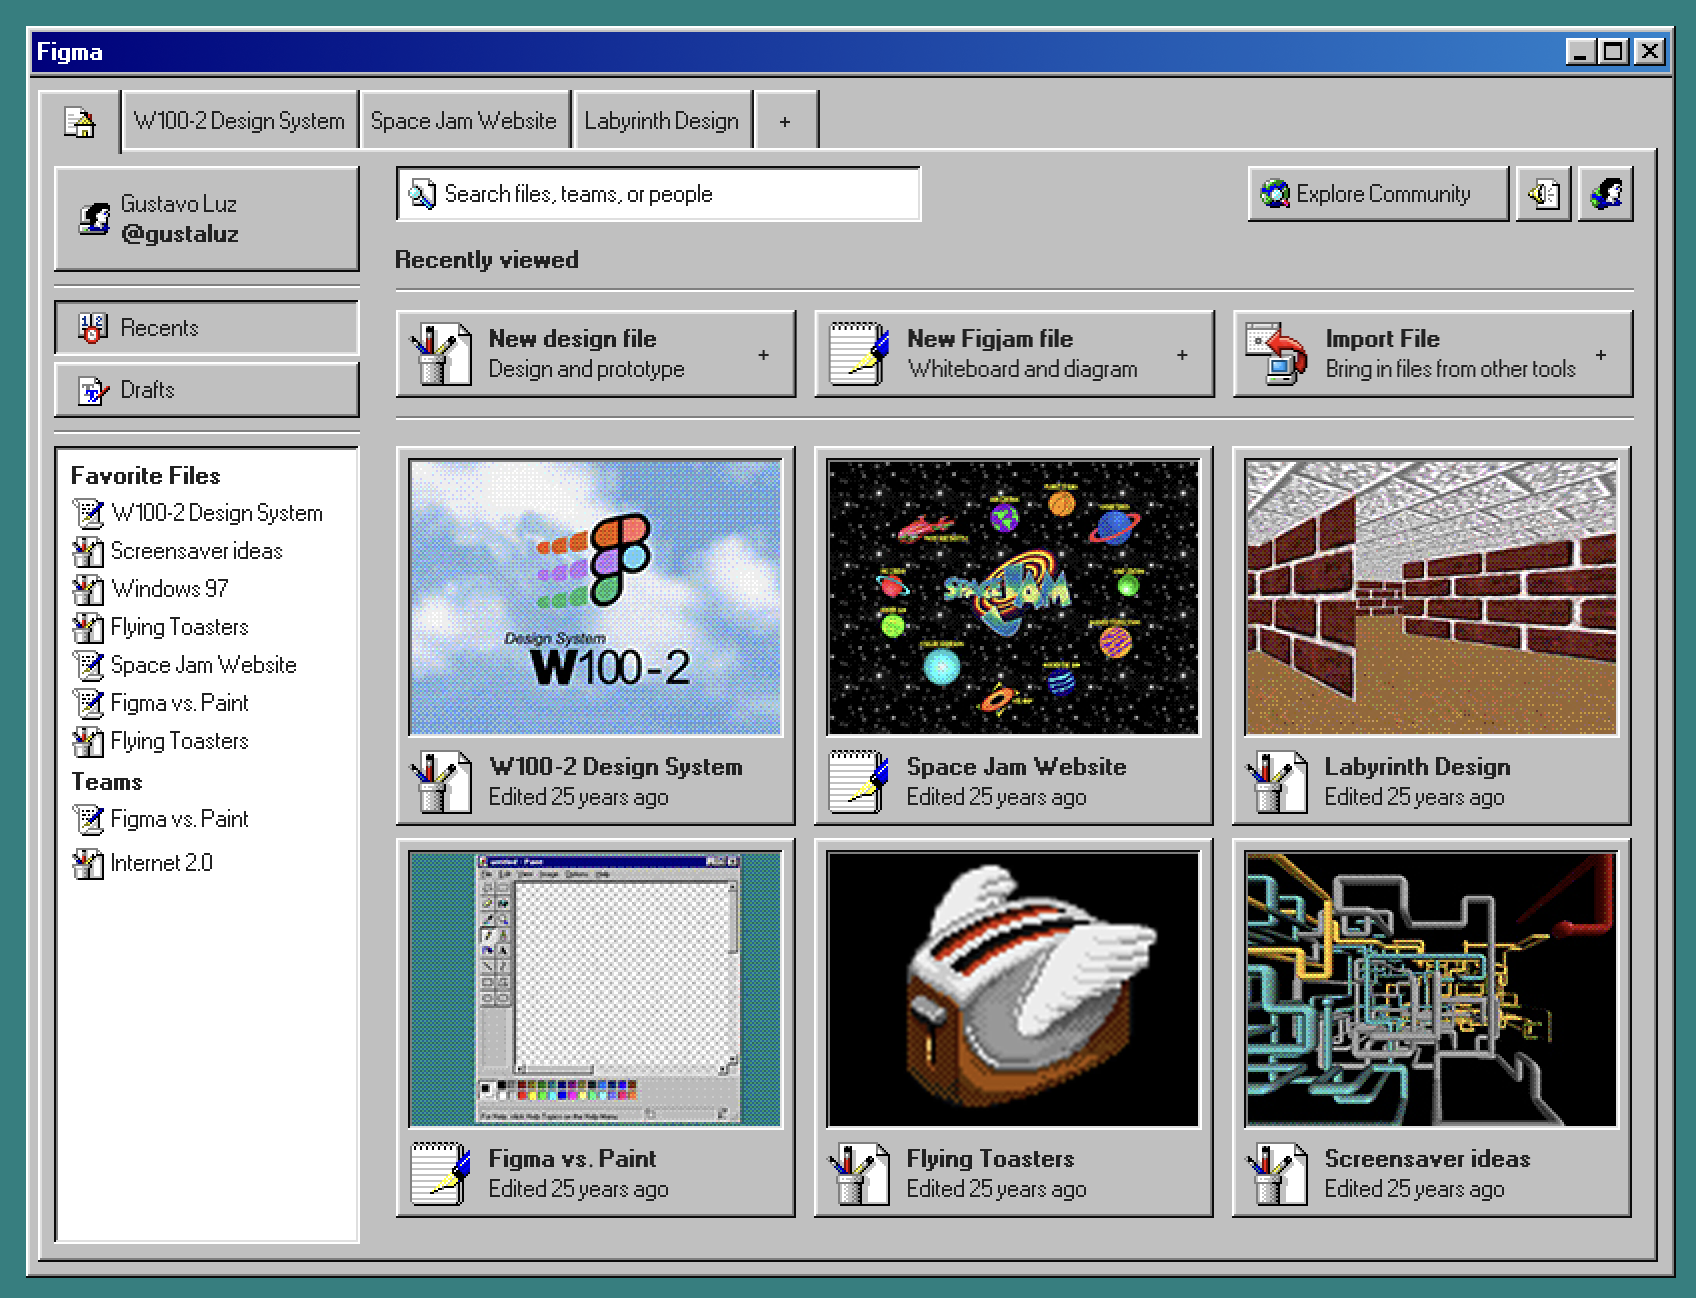Create a New Figjam file
Screen dimensions: 1696x1298
[1014, 354]
